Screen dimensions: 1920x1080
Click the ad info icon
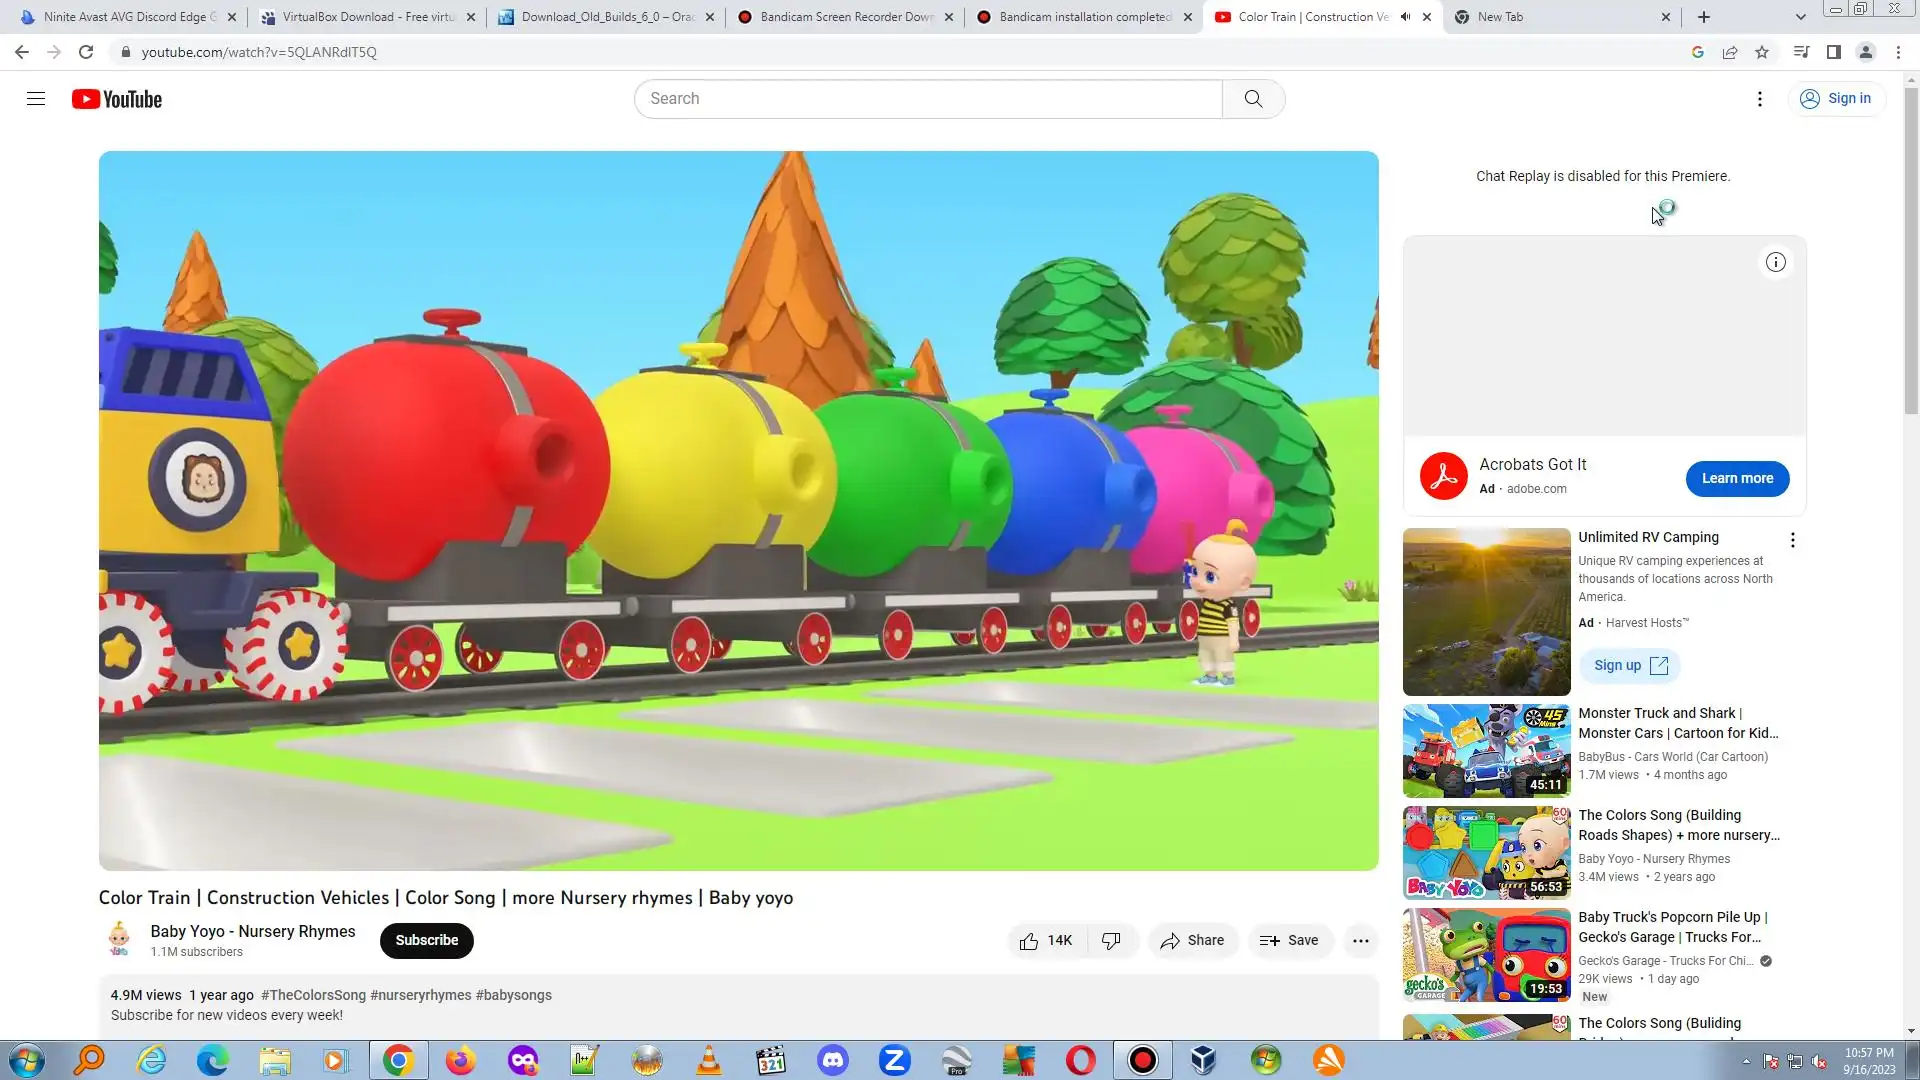[x=1775, y=263]
